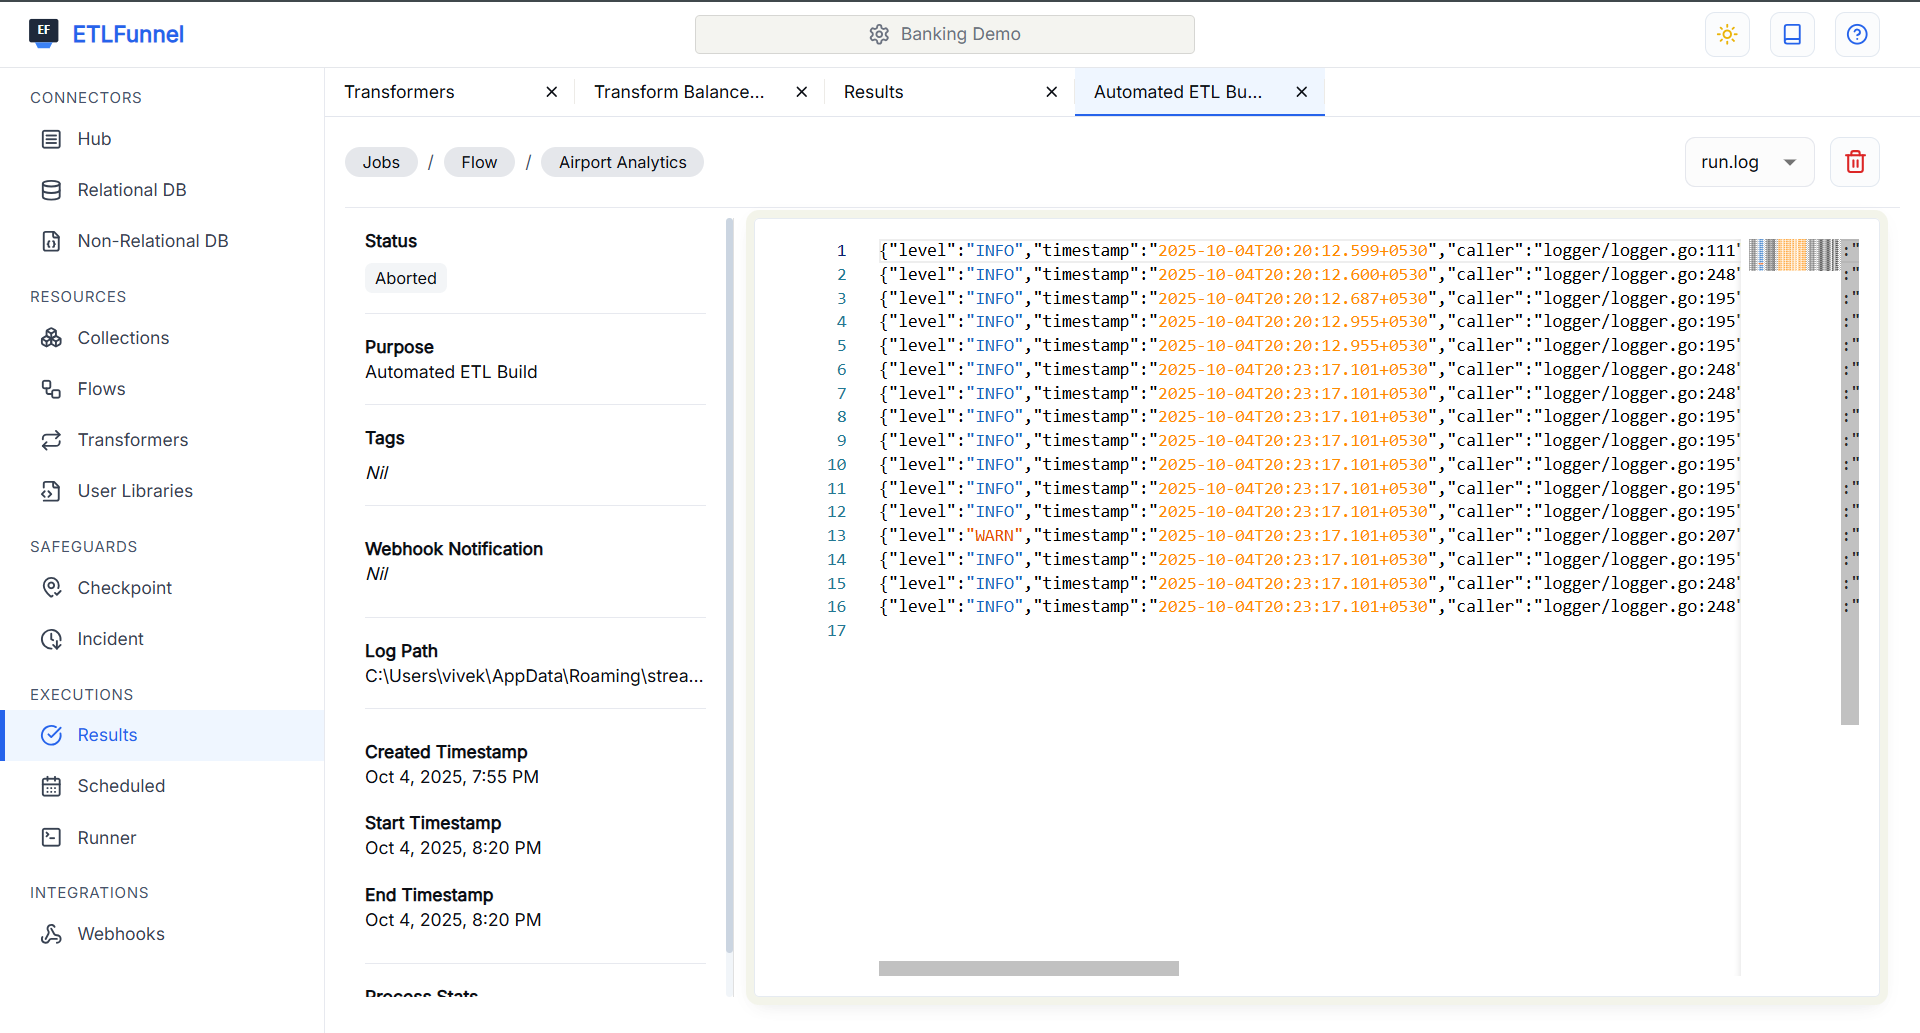The height and width of the screenshot is (1033, 1920).
Task: Select the Relational DB connector
Action: click(x=131, y=189)
